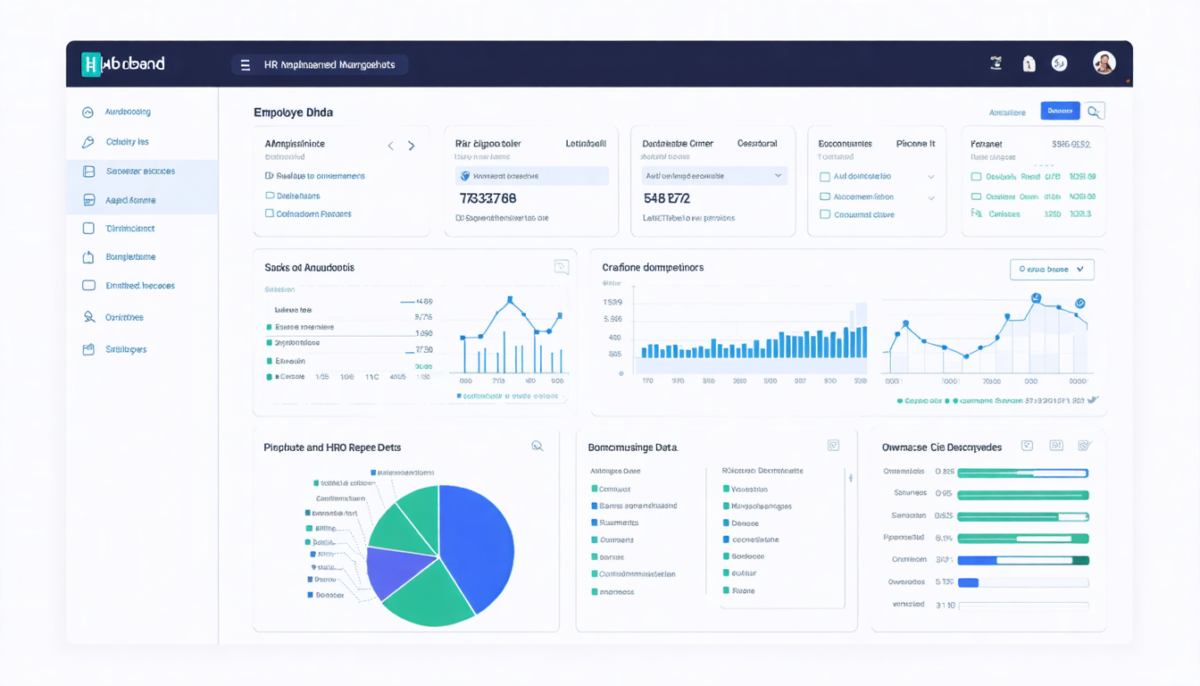
Task: Open dropdown above the '548 P72' value
Action: click(x=715, y=176)
